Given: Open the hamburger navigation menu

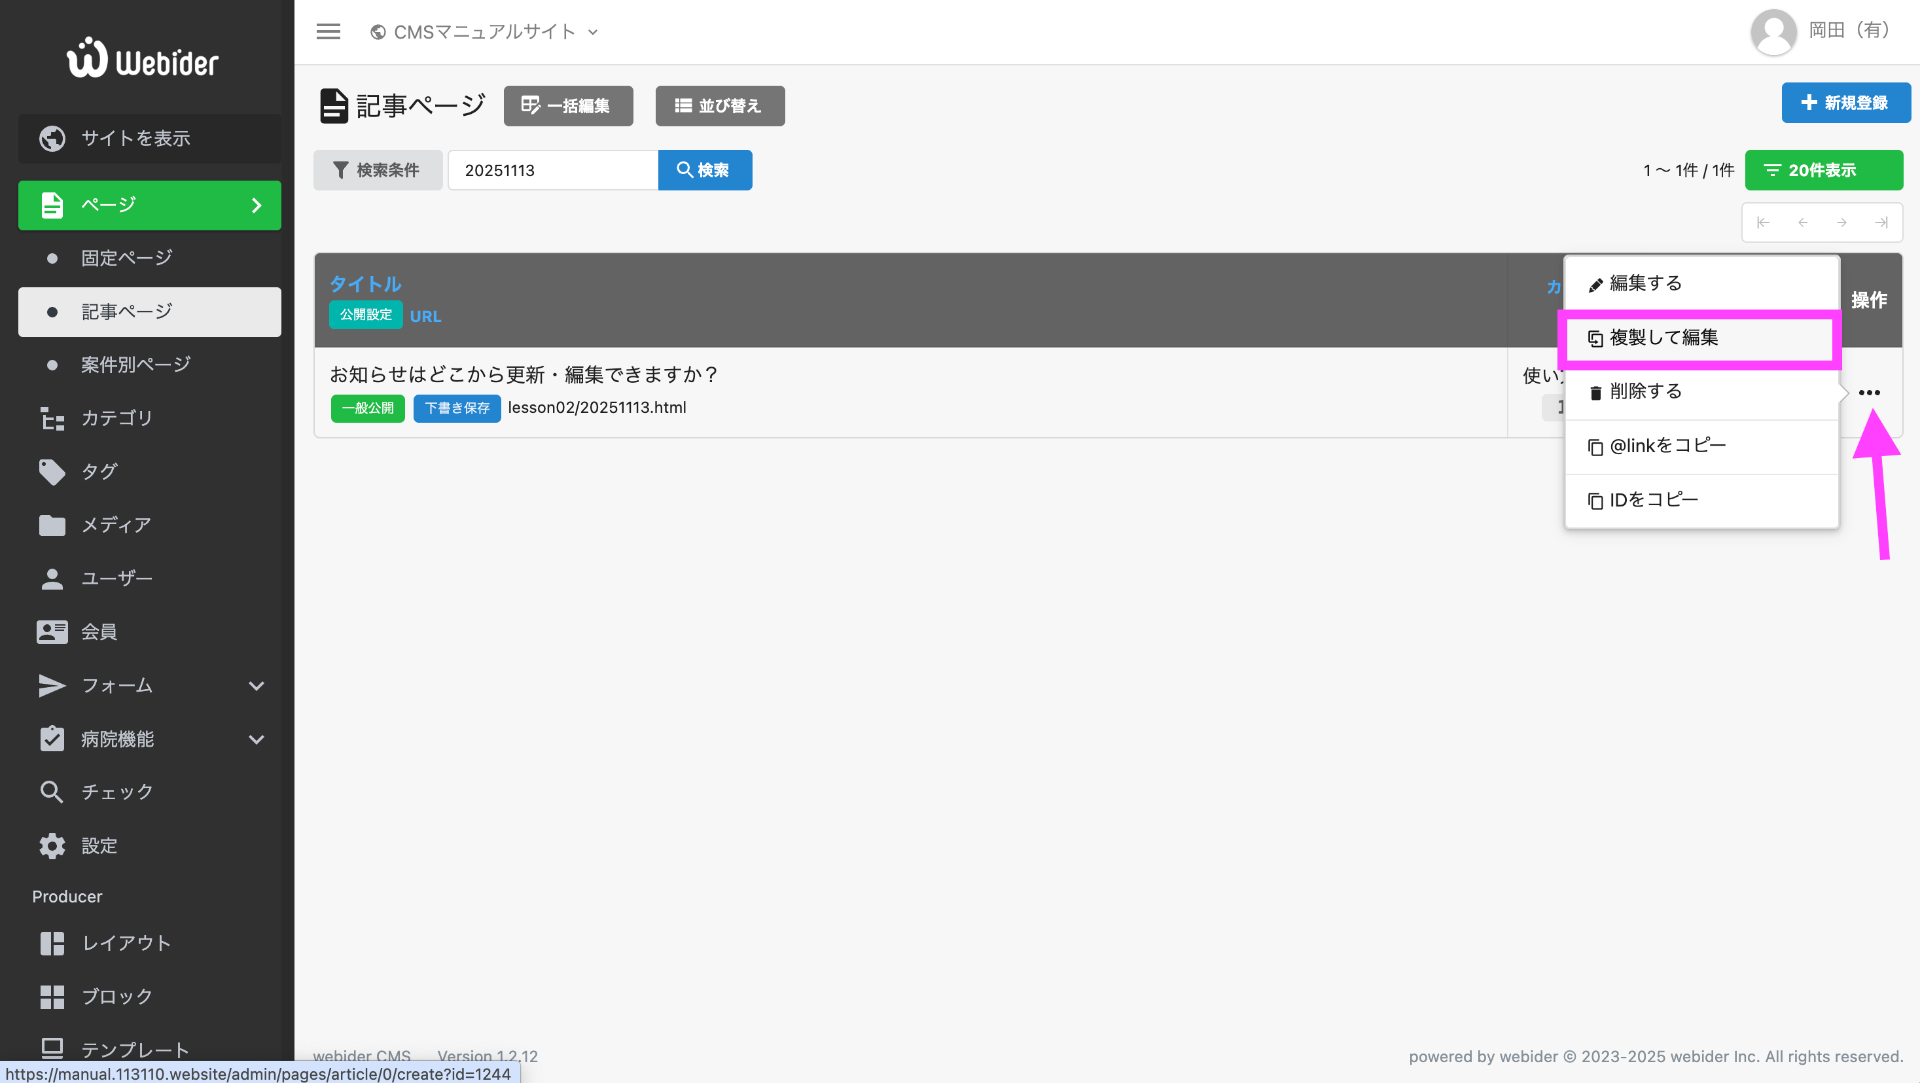Looking at the screenshot, I should click(x=328, y=31).
